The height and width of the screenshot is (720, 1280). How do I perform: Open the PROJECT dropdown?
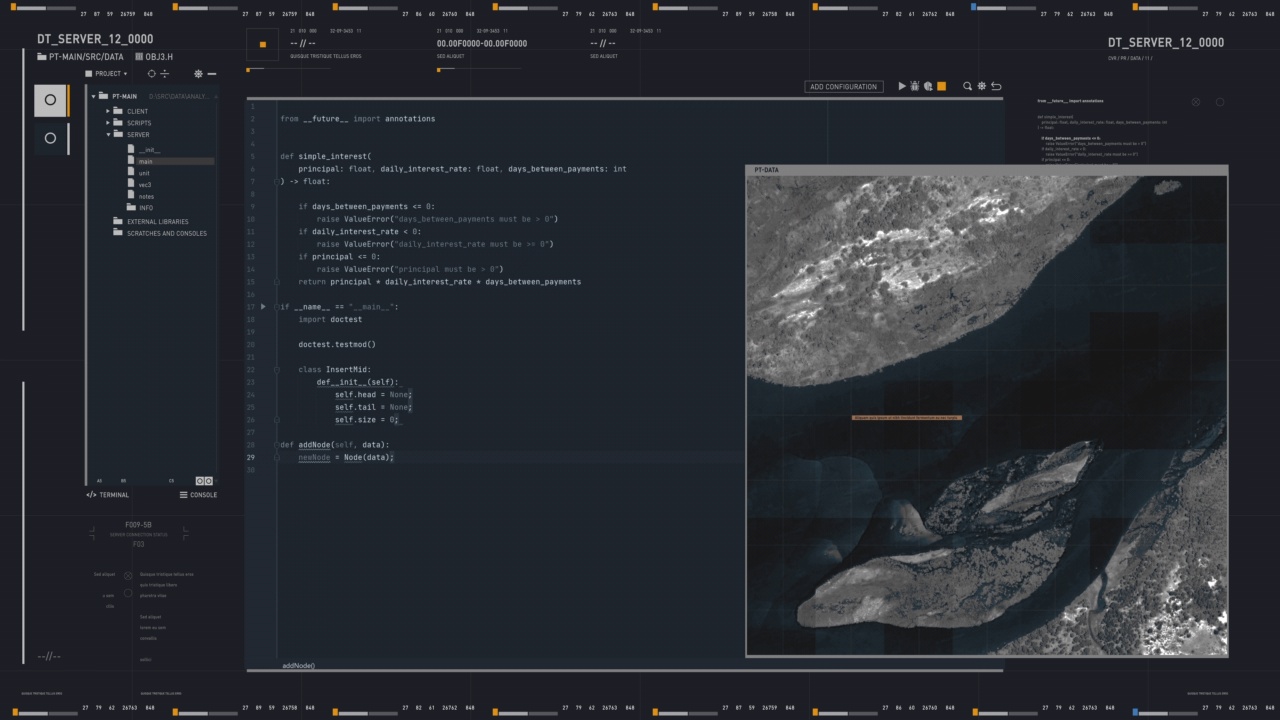point(107,74)
